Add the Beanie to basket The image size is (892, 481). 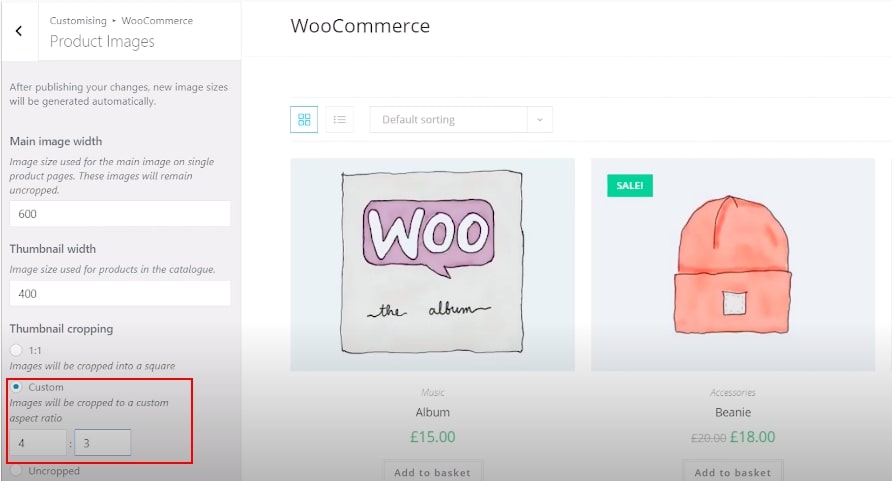coord(733,472)
